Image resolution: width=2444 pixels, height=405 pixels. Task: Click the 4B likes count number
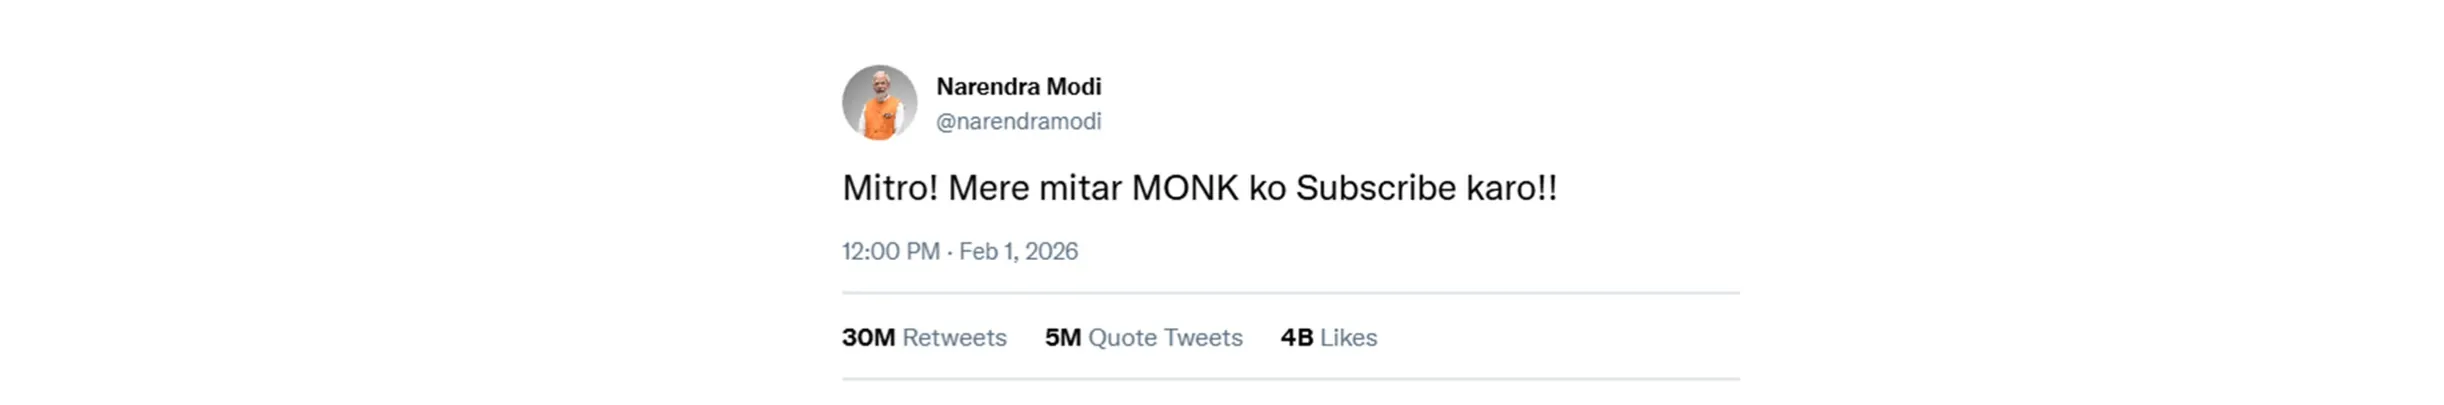(1296, 338)
